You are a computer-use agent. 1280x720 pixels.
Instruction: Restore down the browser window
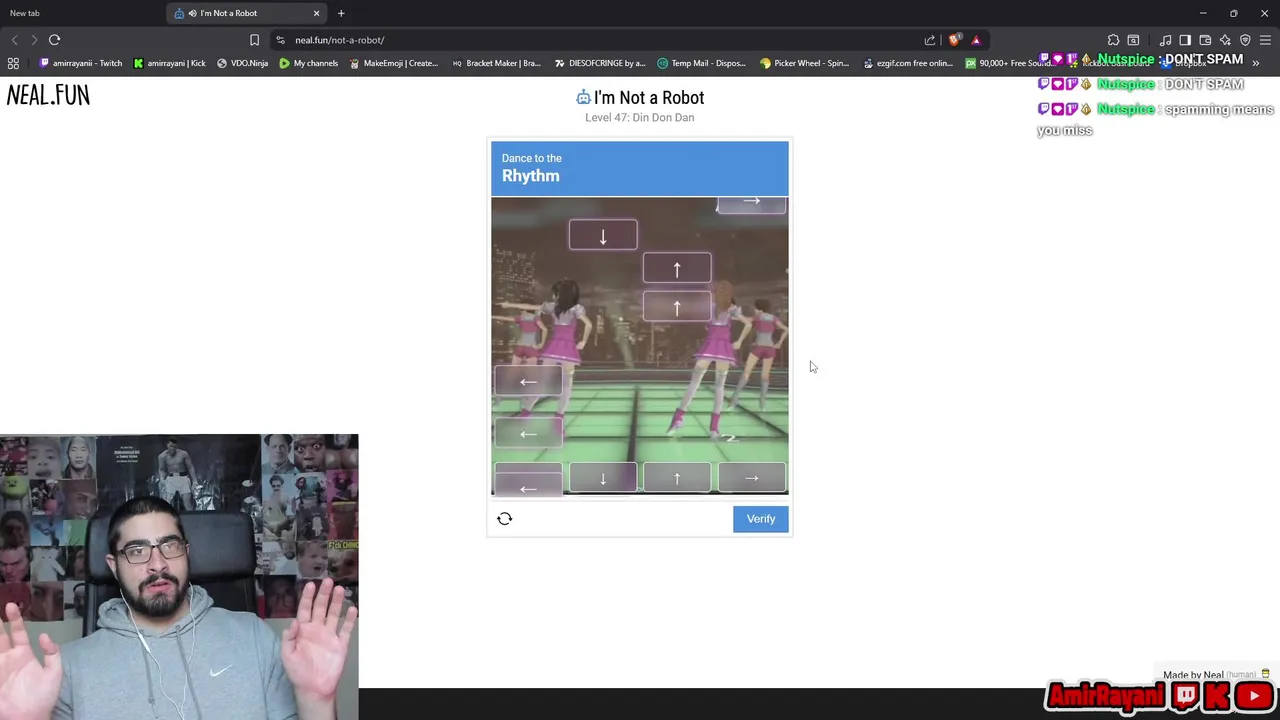1234,13
